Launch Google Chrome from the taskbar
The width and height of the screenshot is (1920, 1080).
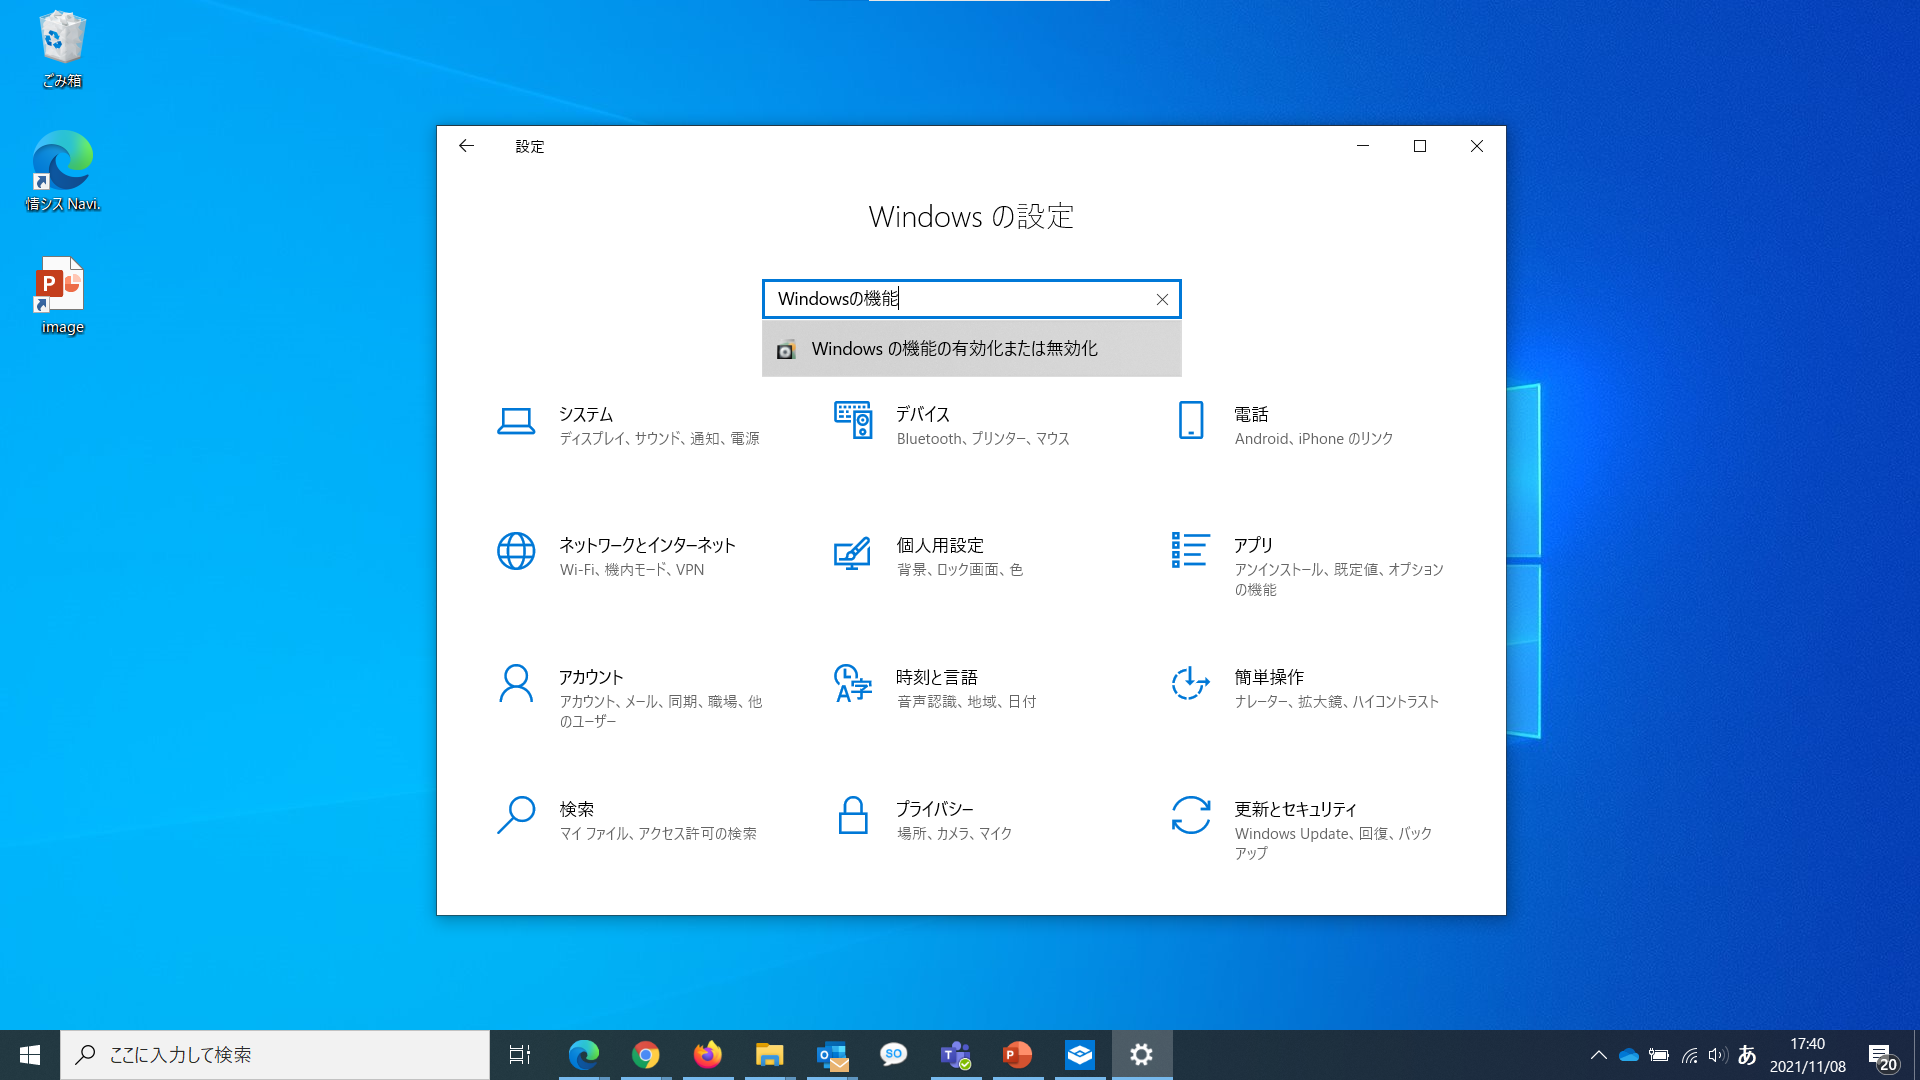(645, 1055)
